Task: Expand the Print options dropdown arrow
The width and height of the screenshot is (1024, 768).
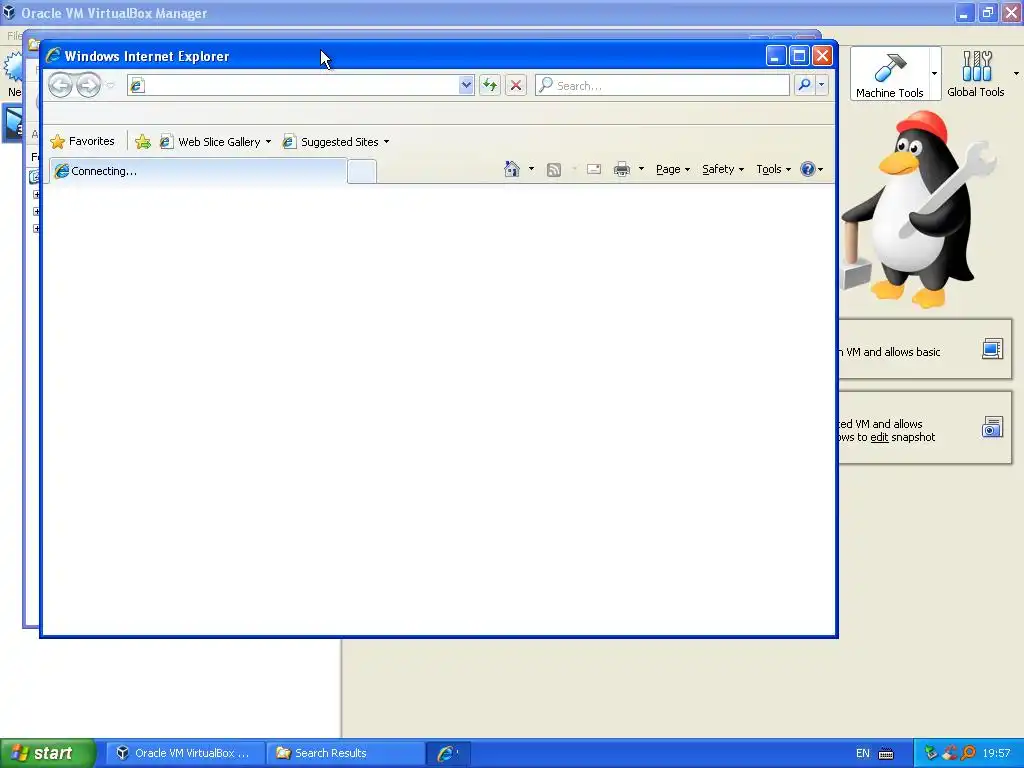Action: point(641,169)
